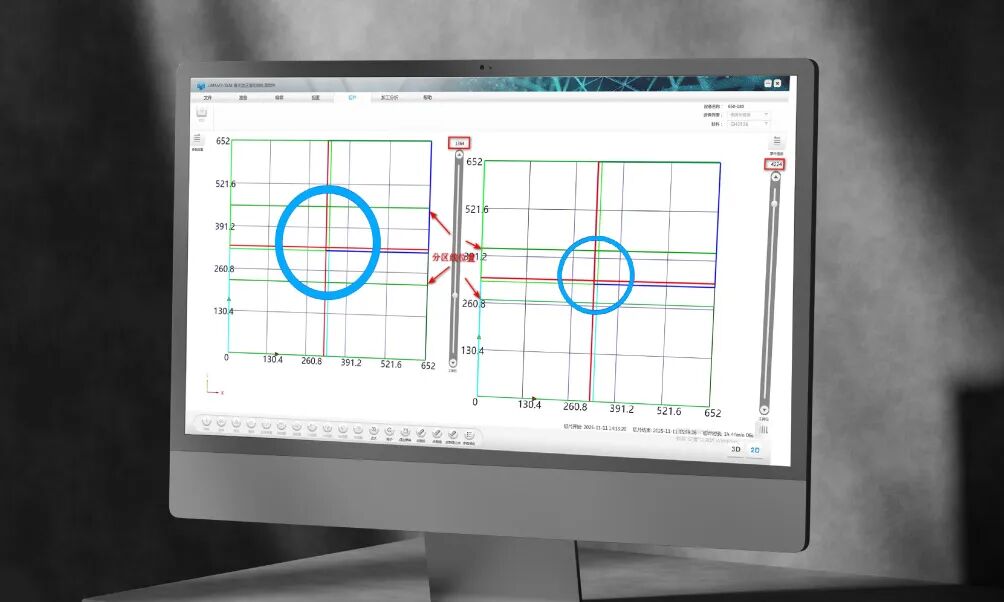This screenshot has width=1004, height=602.
Task: Select the highlighted blue active menu tab
Action: (352, 97)
